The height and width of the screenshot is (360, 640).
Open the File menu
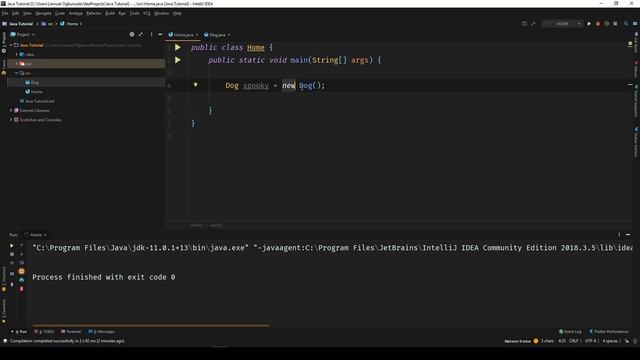(x=5, y=13)
